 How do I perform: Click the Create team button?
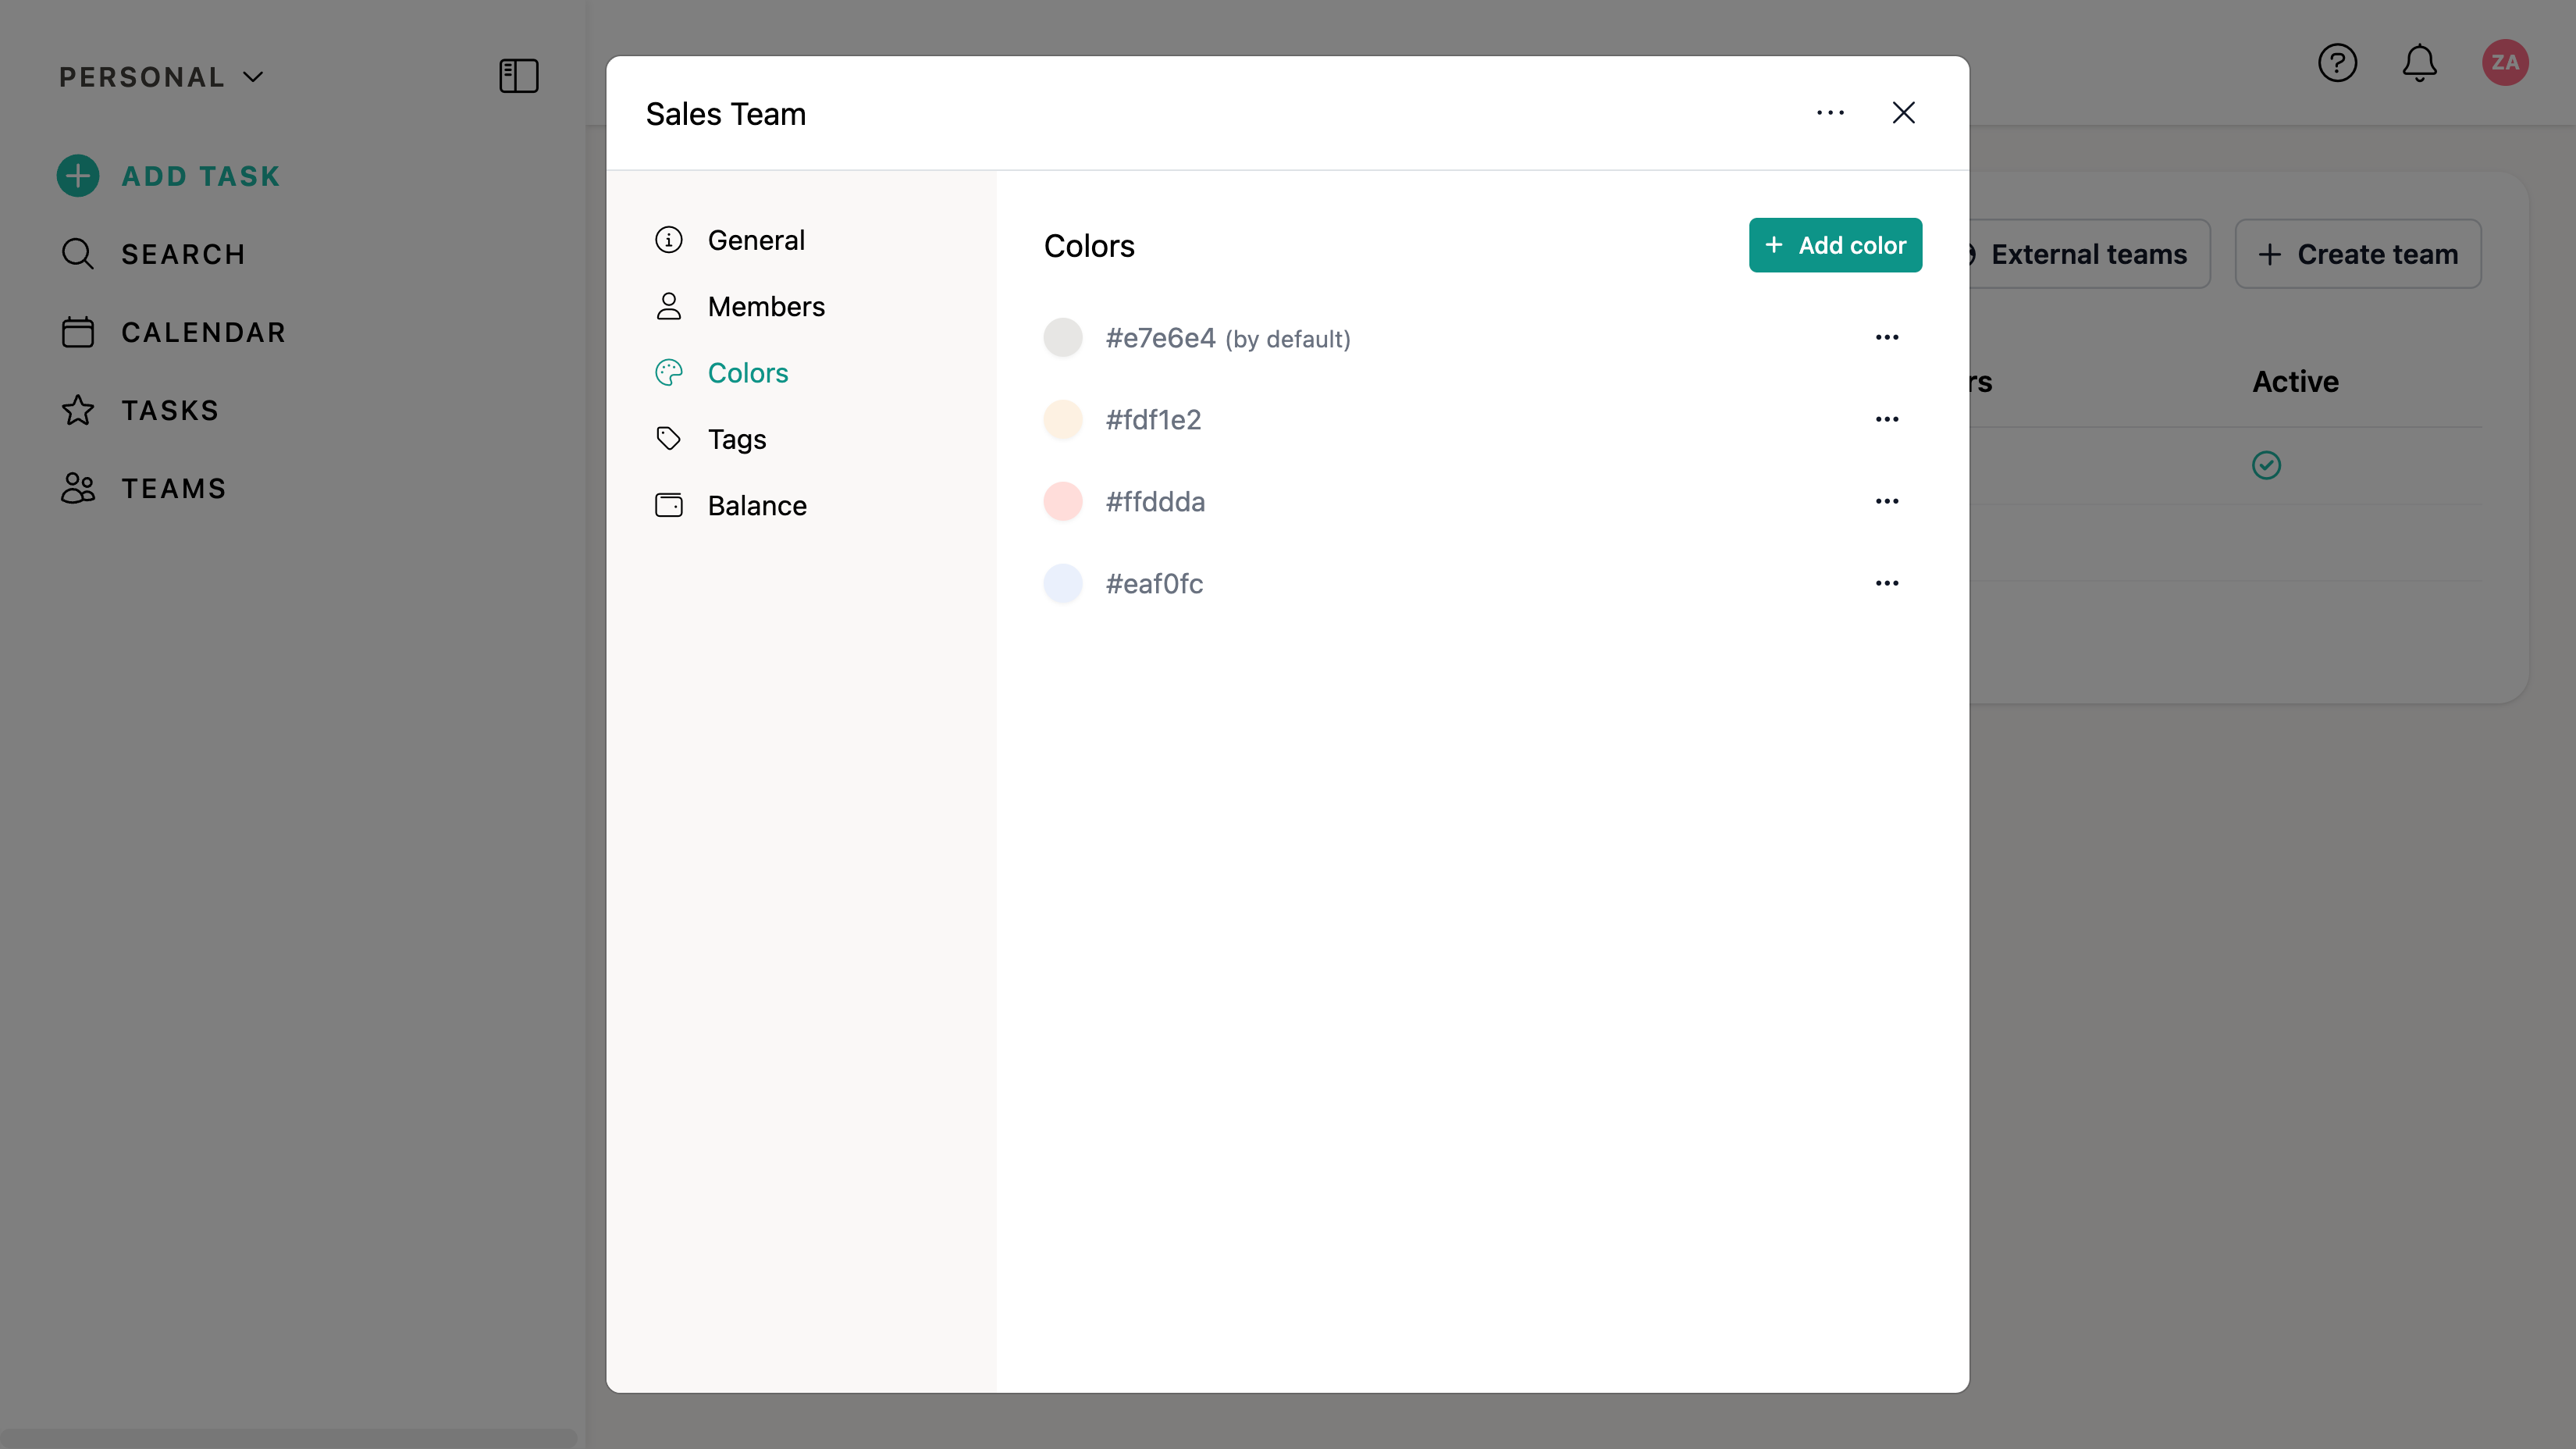click(2357, 254)
